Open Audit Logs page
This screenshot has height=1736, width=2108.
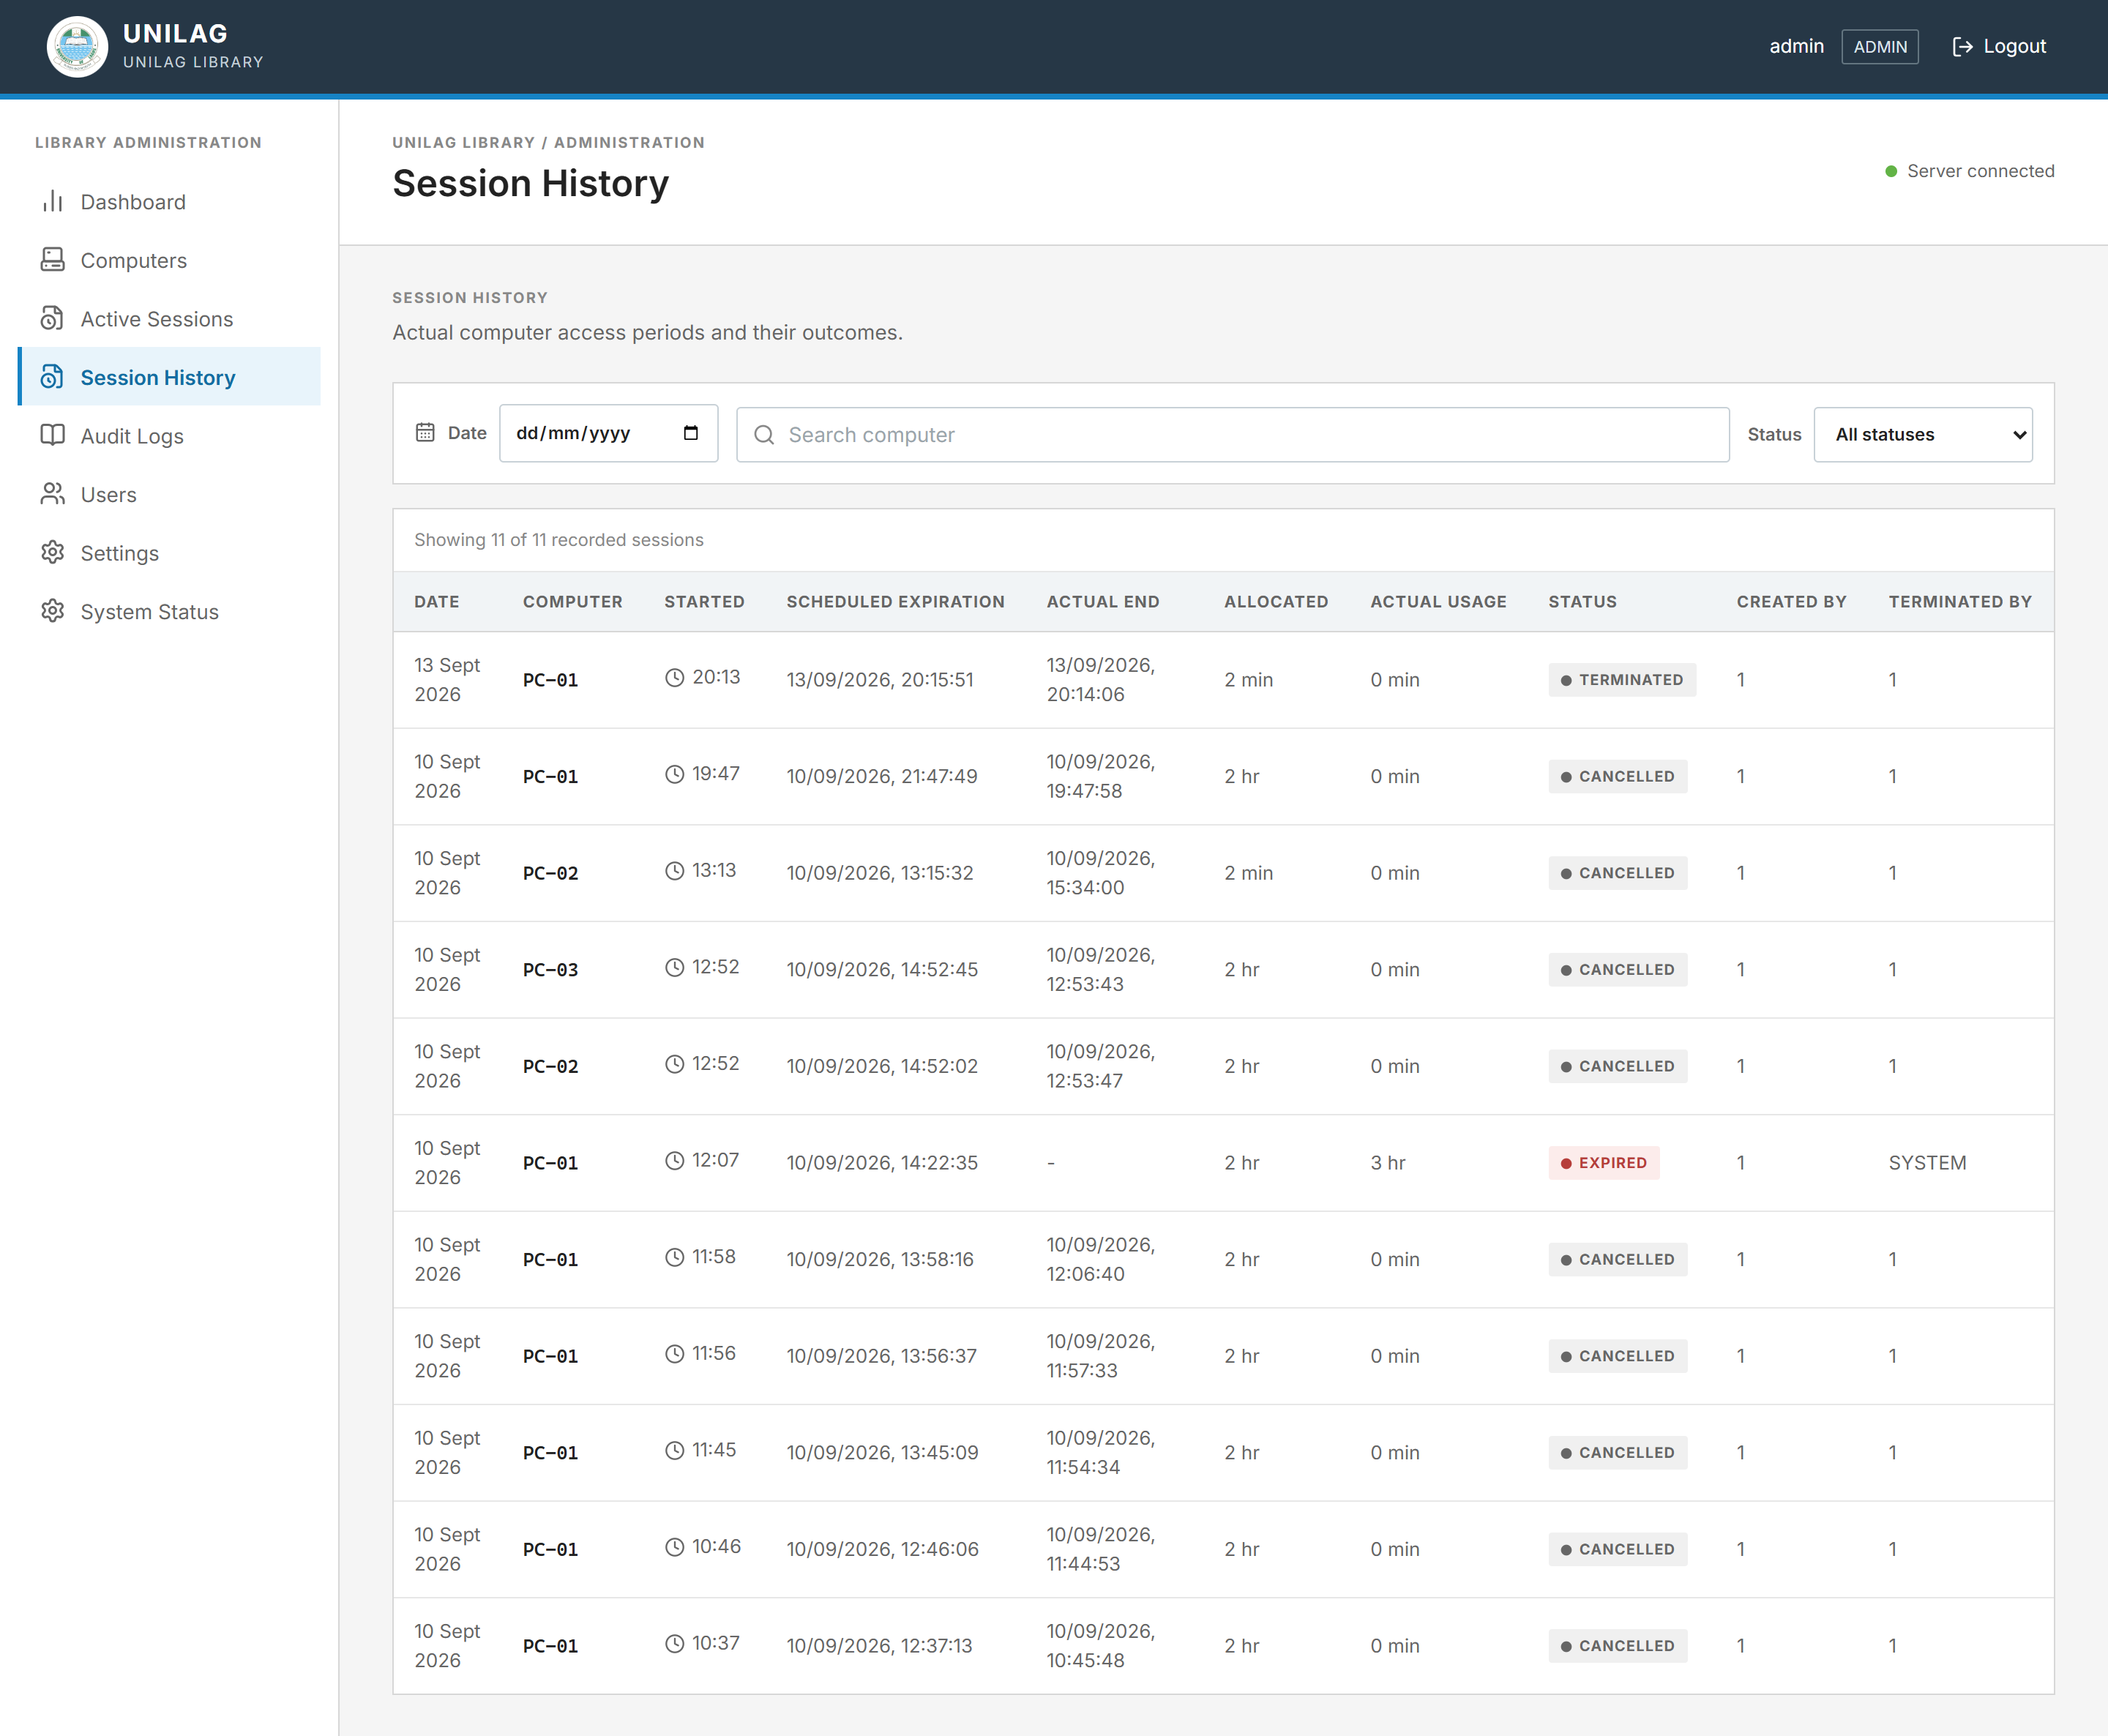pyautogui.click(x=169, y=436)
